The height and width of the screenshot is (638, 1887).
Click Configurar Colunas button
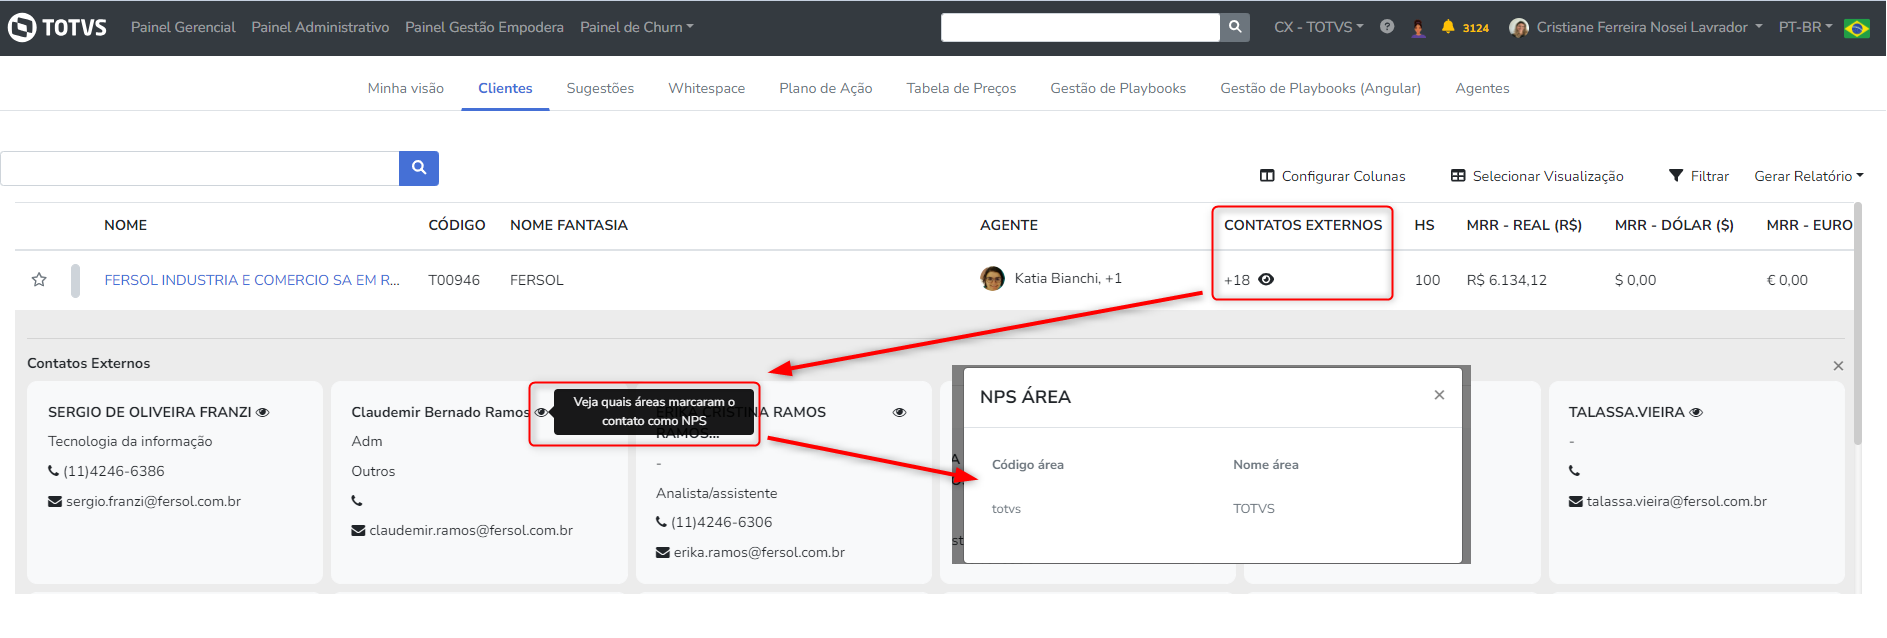(1332, 176)
